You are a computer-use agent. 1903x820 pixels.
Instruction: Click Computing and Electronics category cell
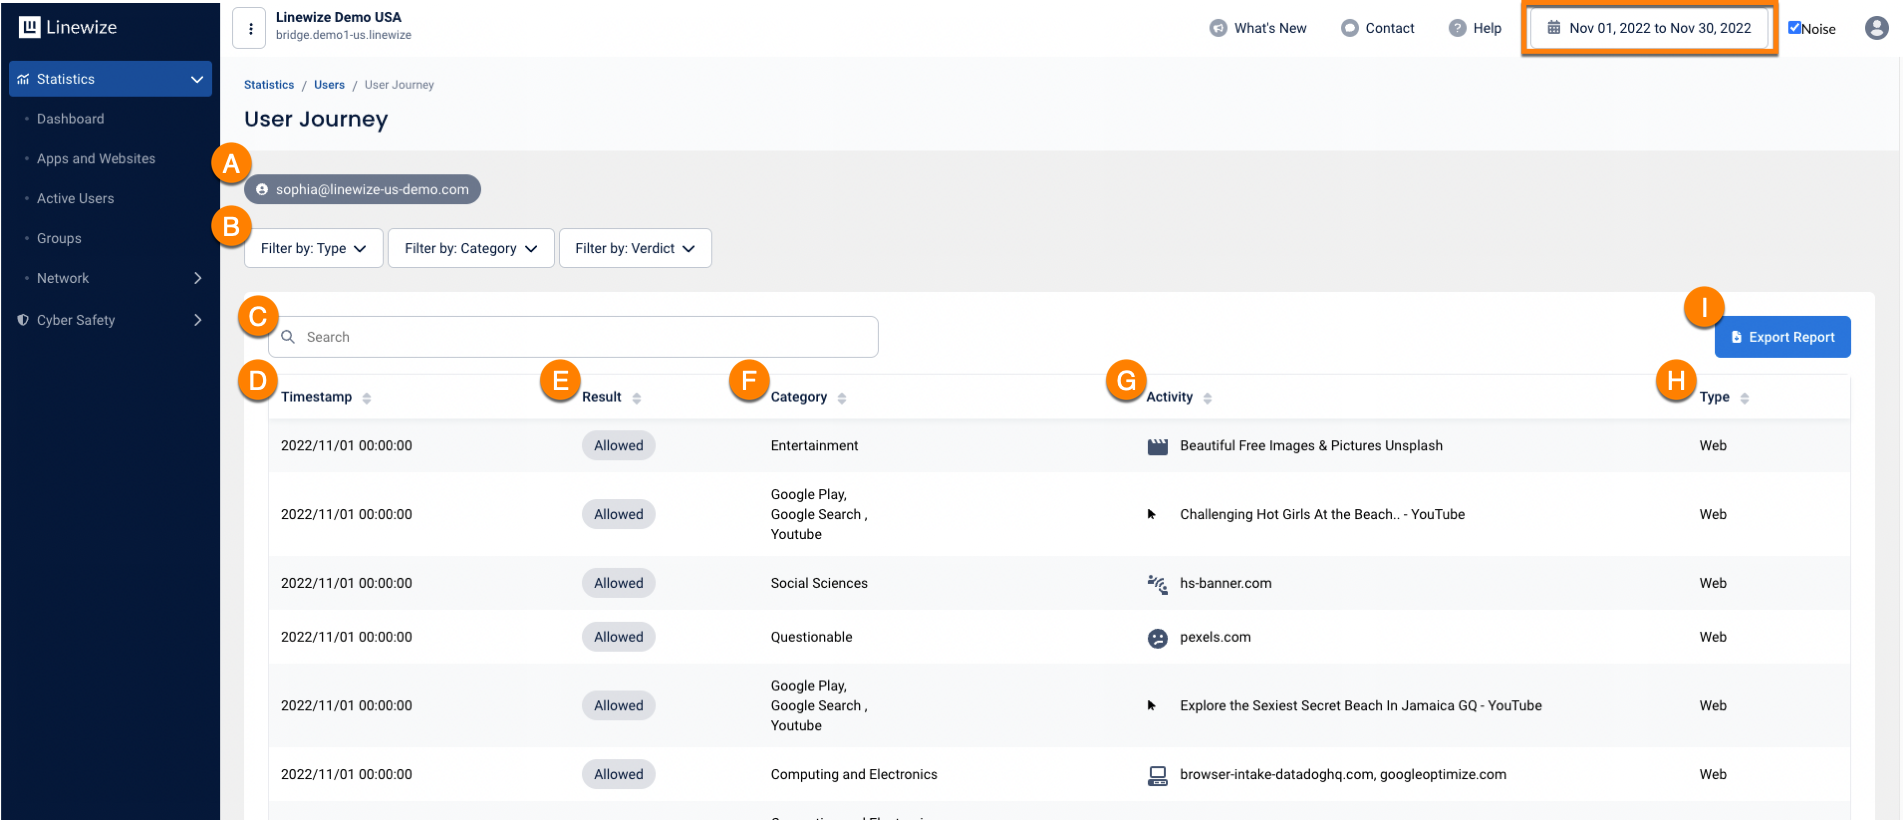pos(854,775)
